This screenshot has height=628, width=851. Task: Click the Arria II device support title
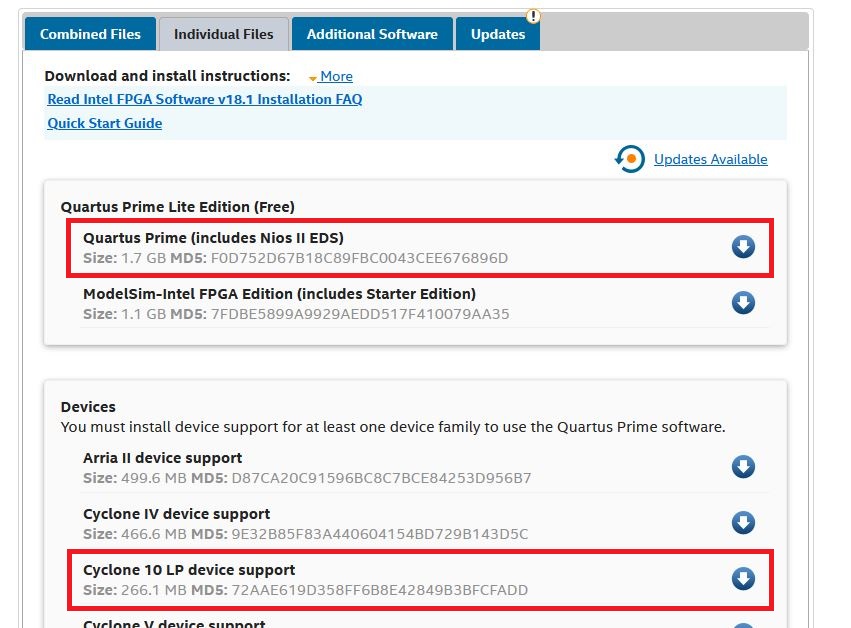tap(162, 458)
